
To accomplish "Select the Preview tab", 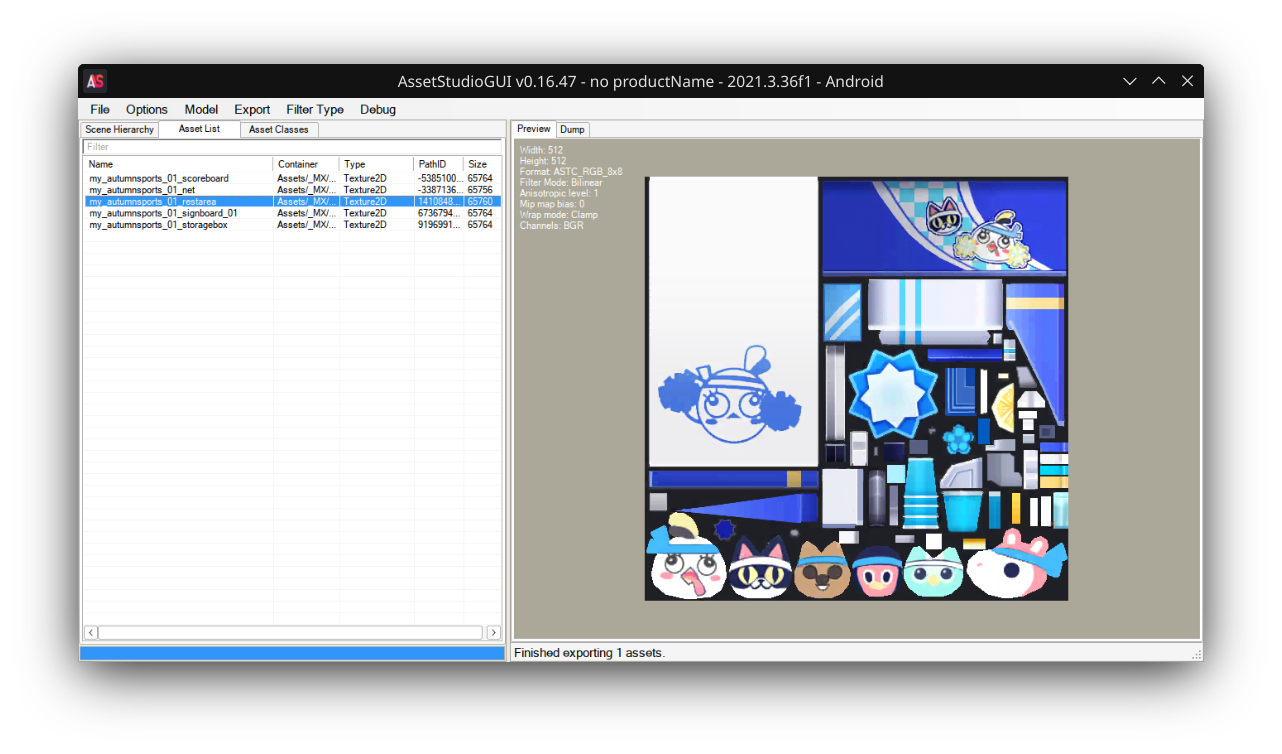I will [x=534, y=129].
